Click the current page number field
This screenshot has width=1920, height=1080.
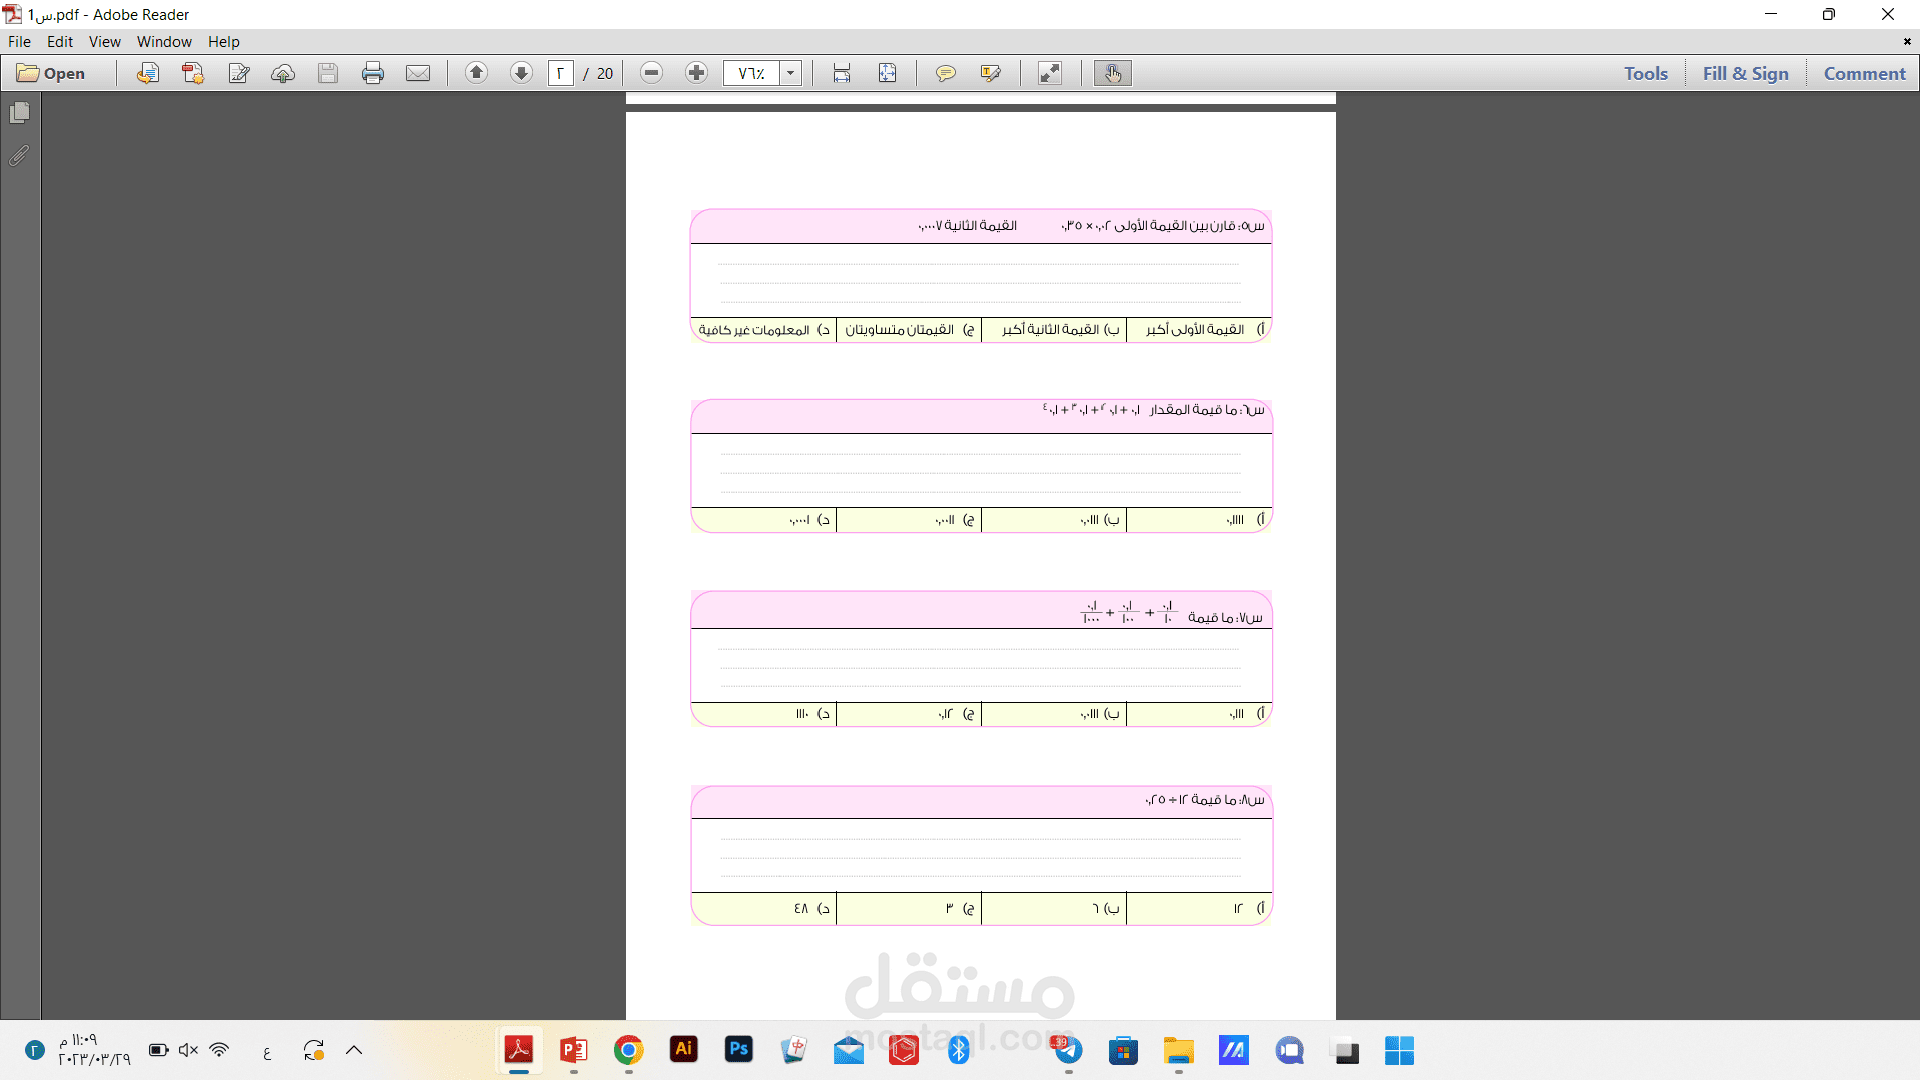coord(560,73)
